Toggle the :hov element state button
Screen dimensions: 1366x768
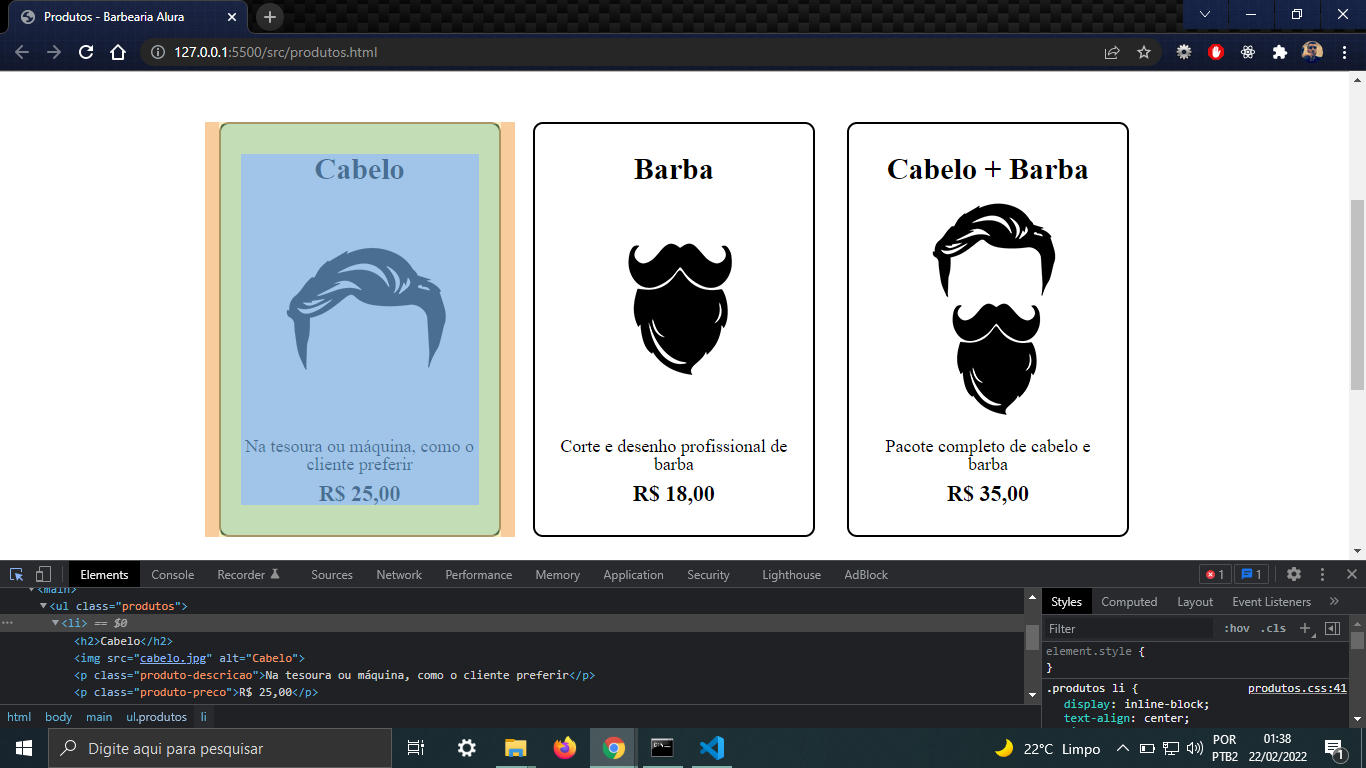(x=1237, y=628)
